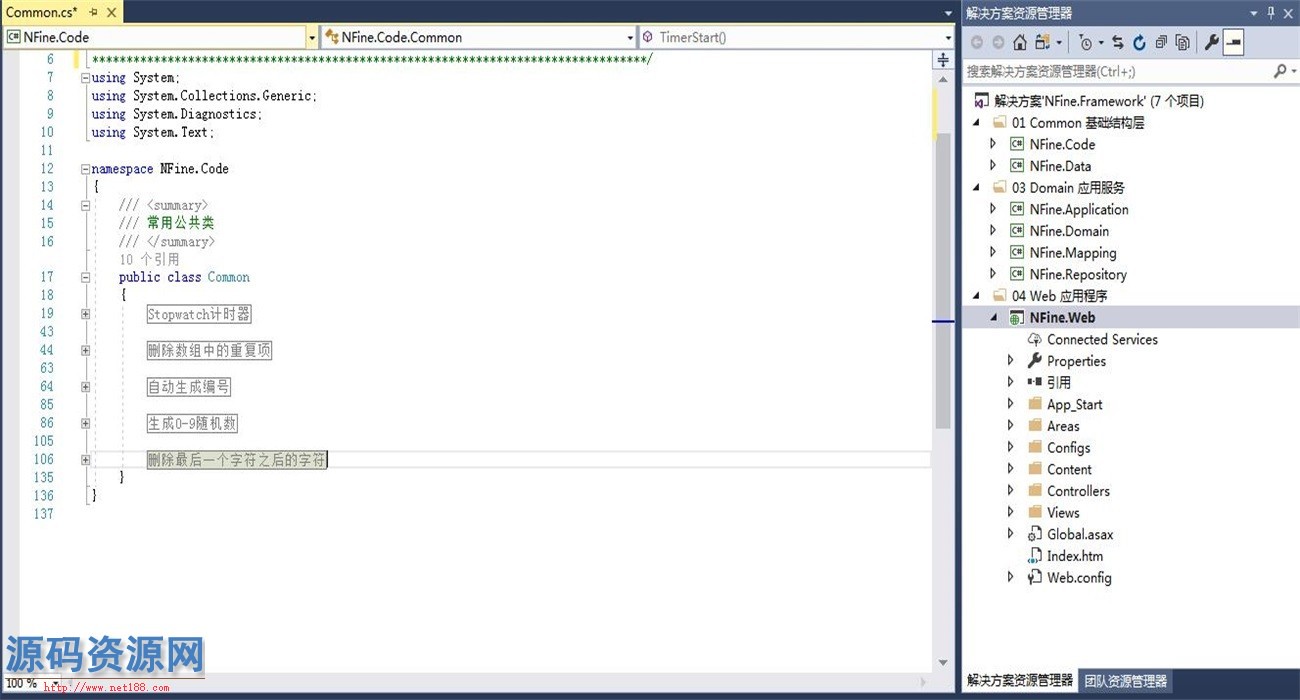Click the Refresh icon in Solution Explorer toolbar

point(1139,43)
